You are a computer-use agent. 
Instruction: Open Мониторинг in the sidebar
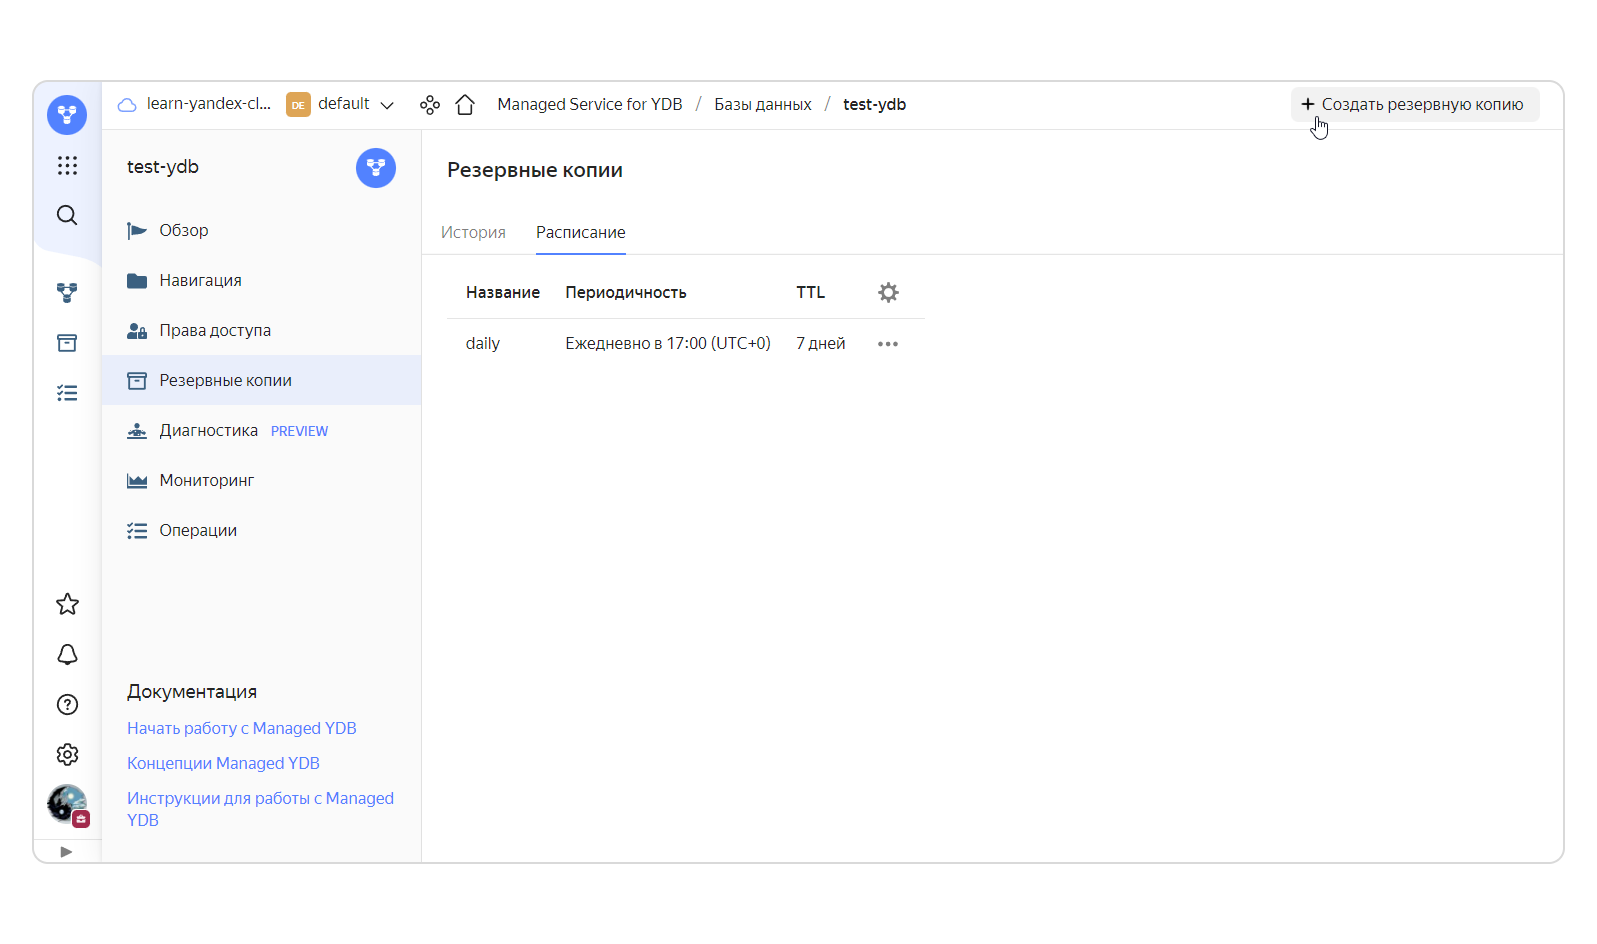point(261,480)
